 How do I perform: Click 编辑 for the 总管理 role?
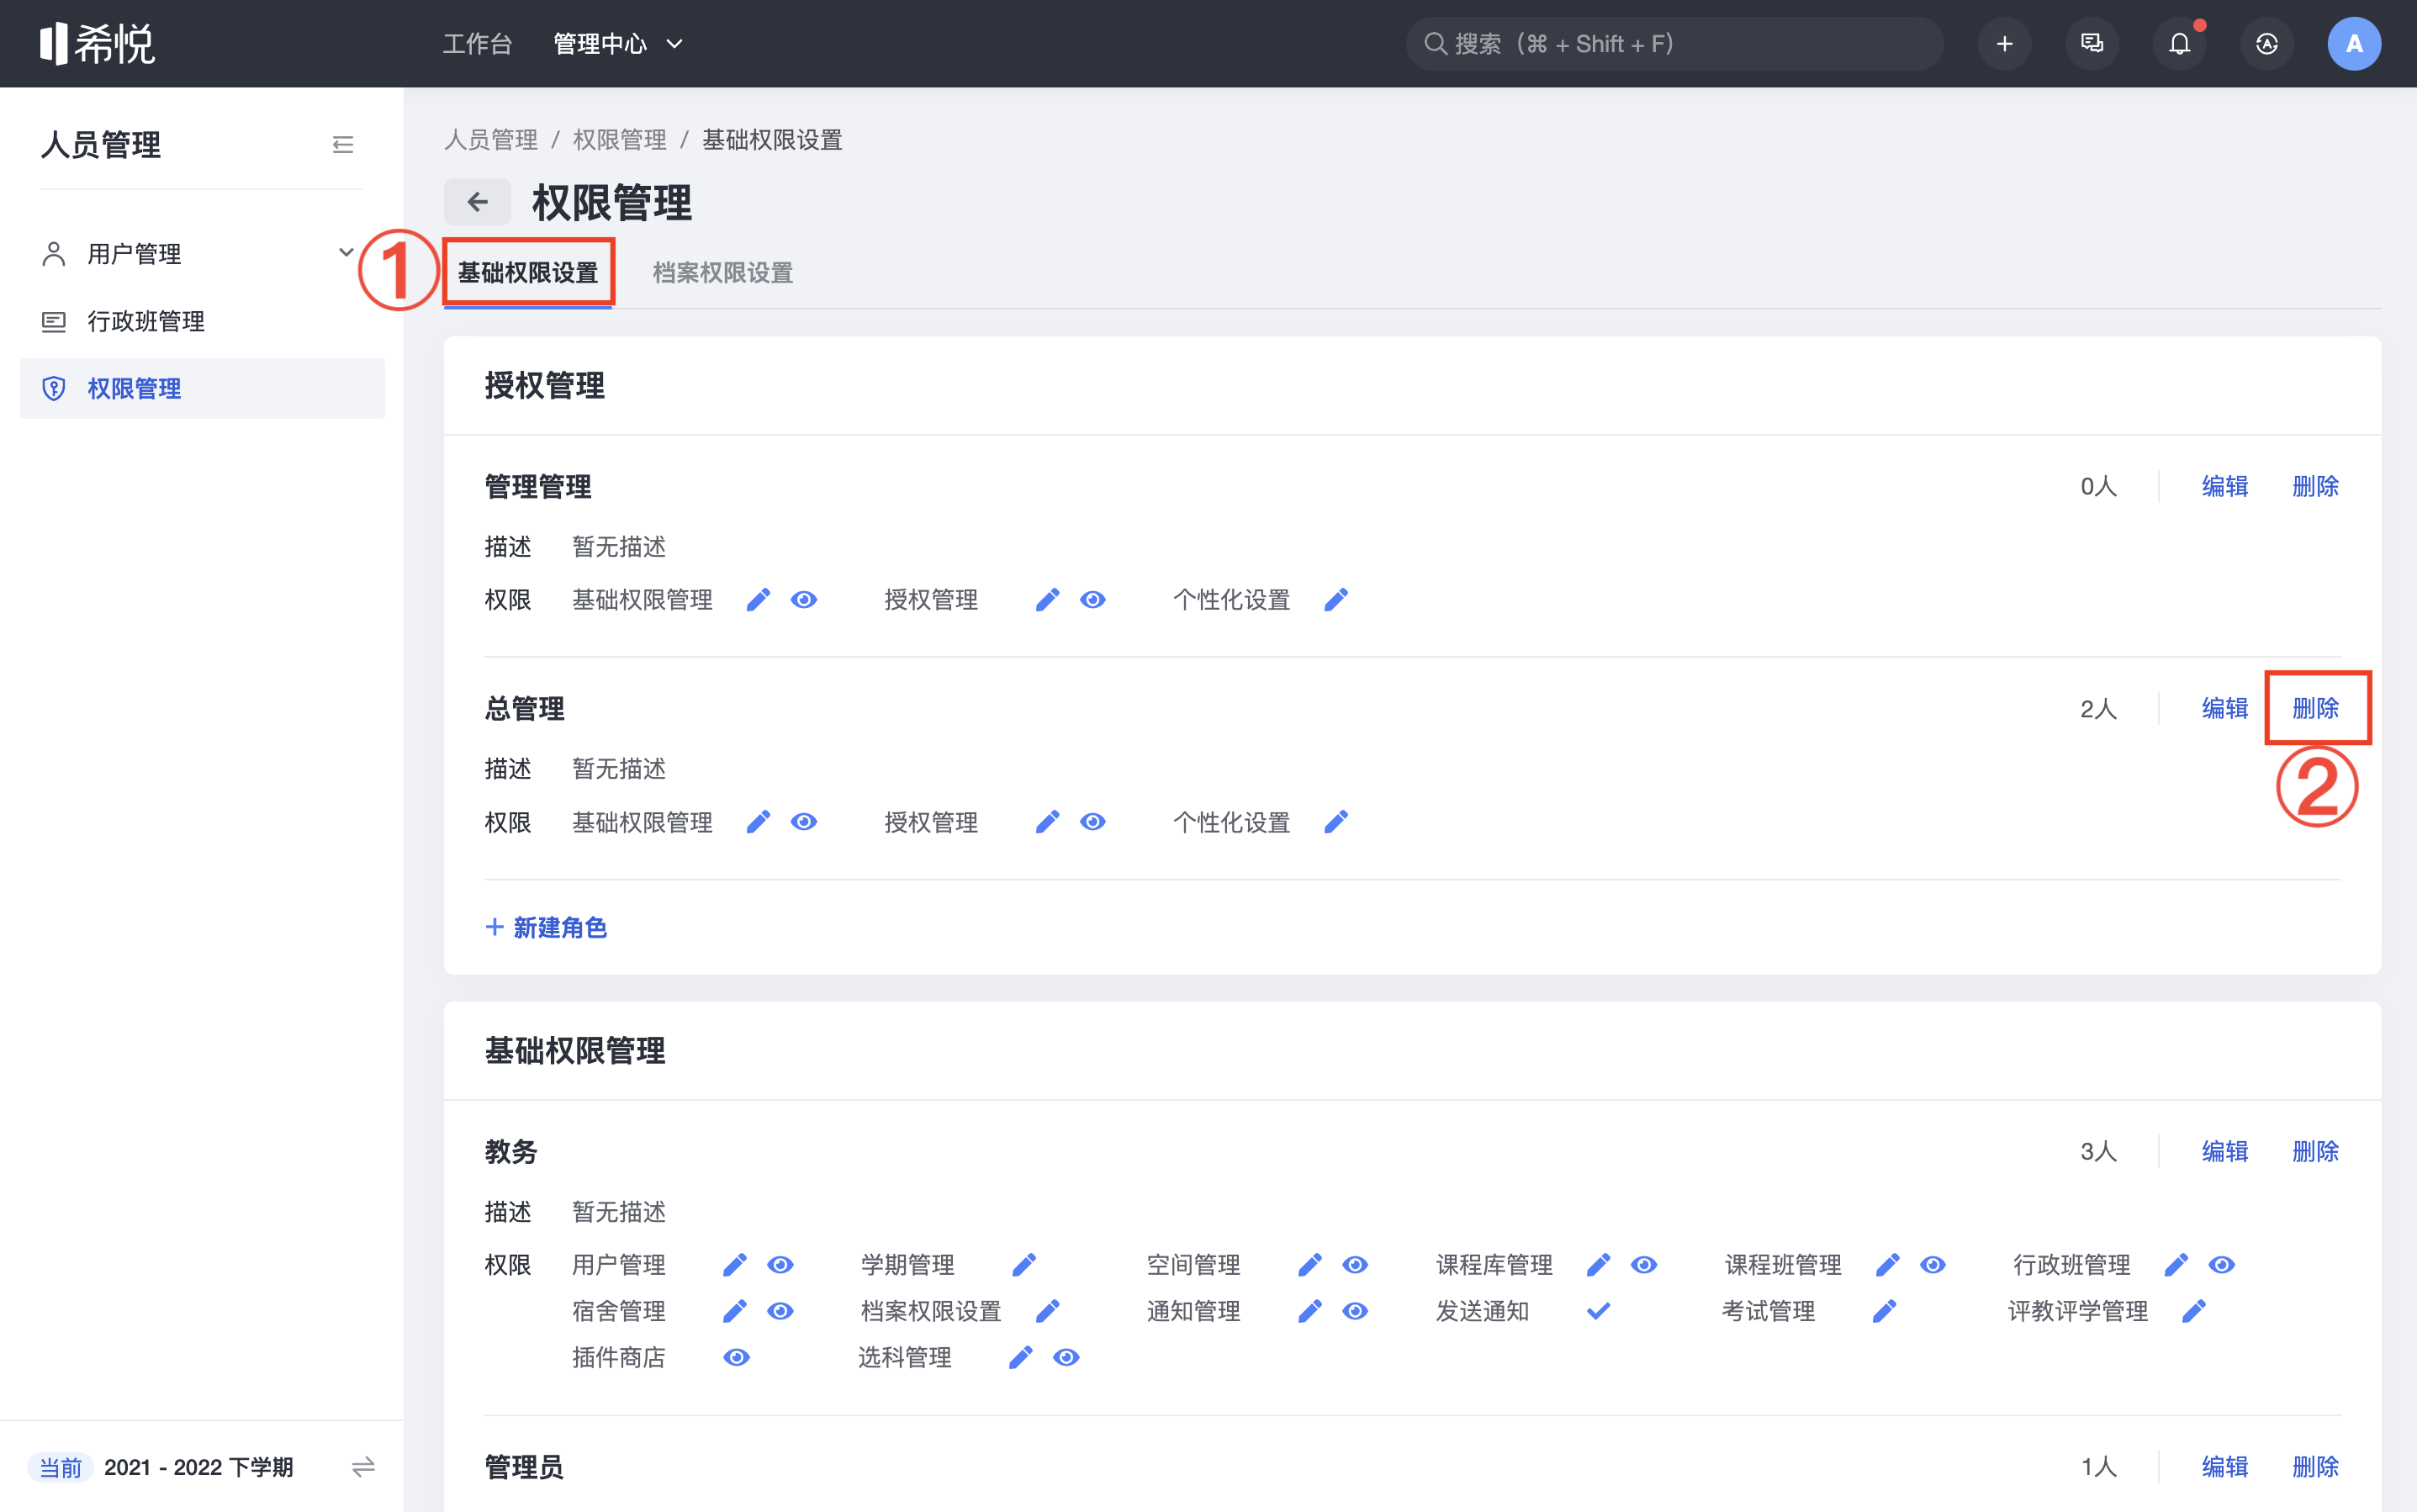tap(2225, 708)
